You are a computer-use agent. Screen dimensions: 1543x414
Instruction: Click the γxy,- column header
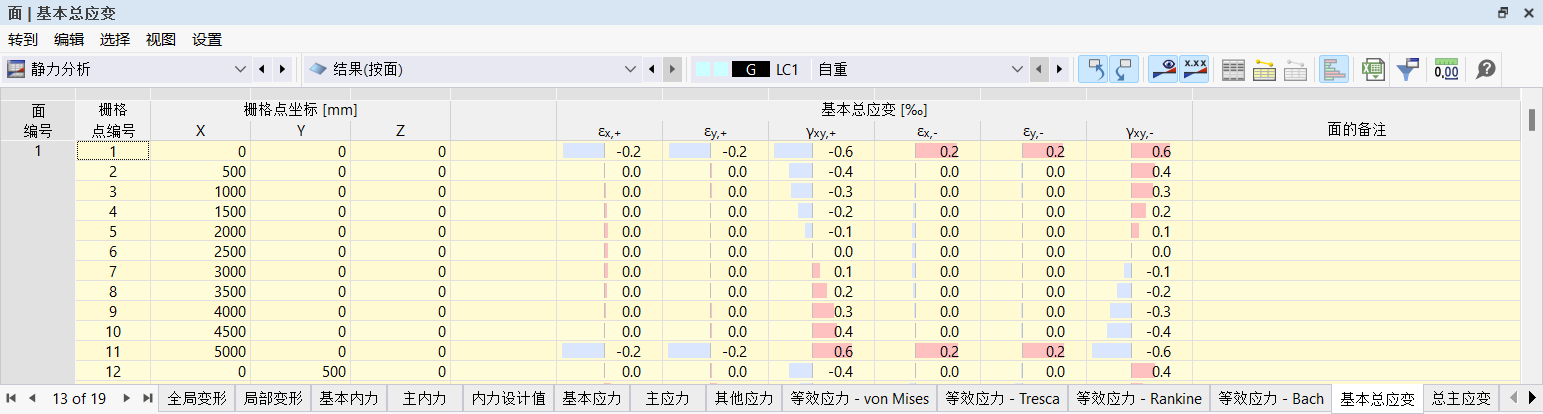[x=1139, y=130]
